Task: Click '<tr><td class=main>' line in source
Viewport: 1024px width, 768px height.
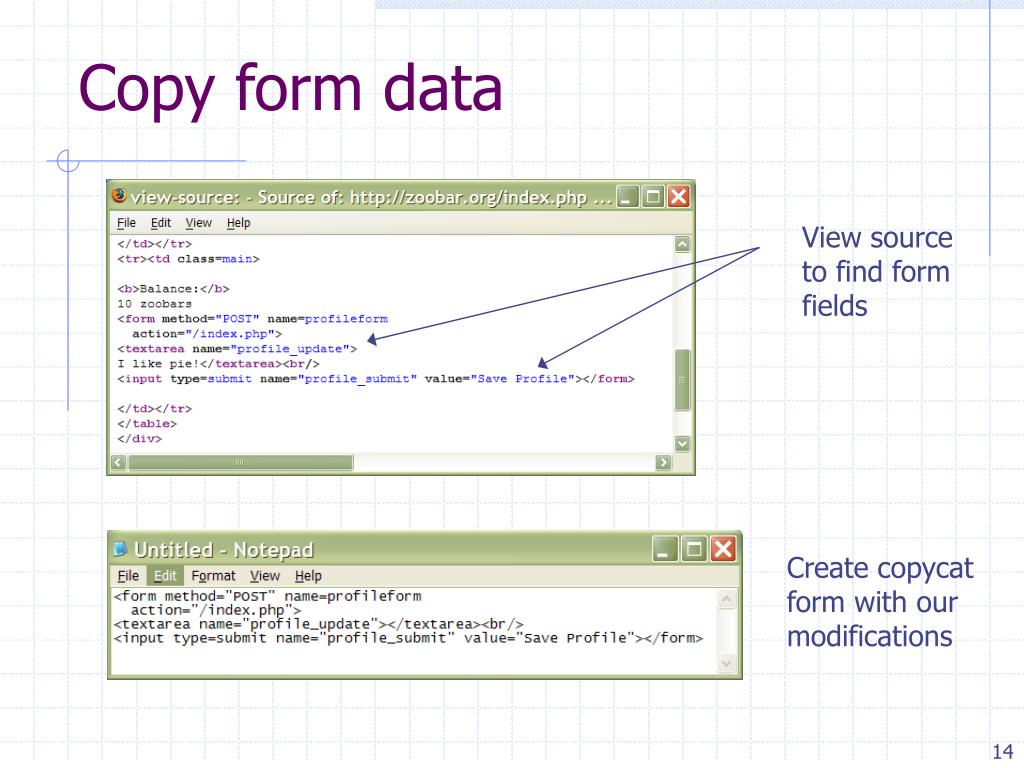Action: (x=188, y=259)
